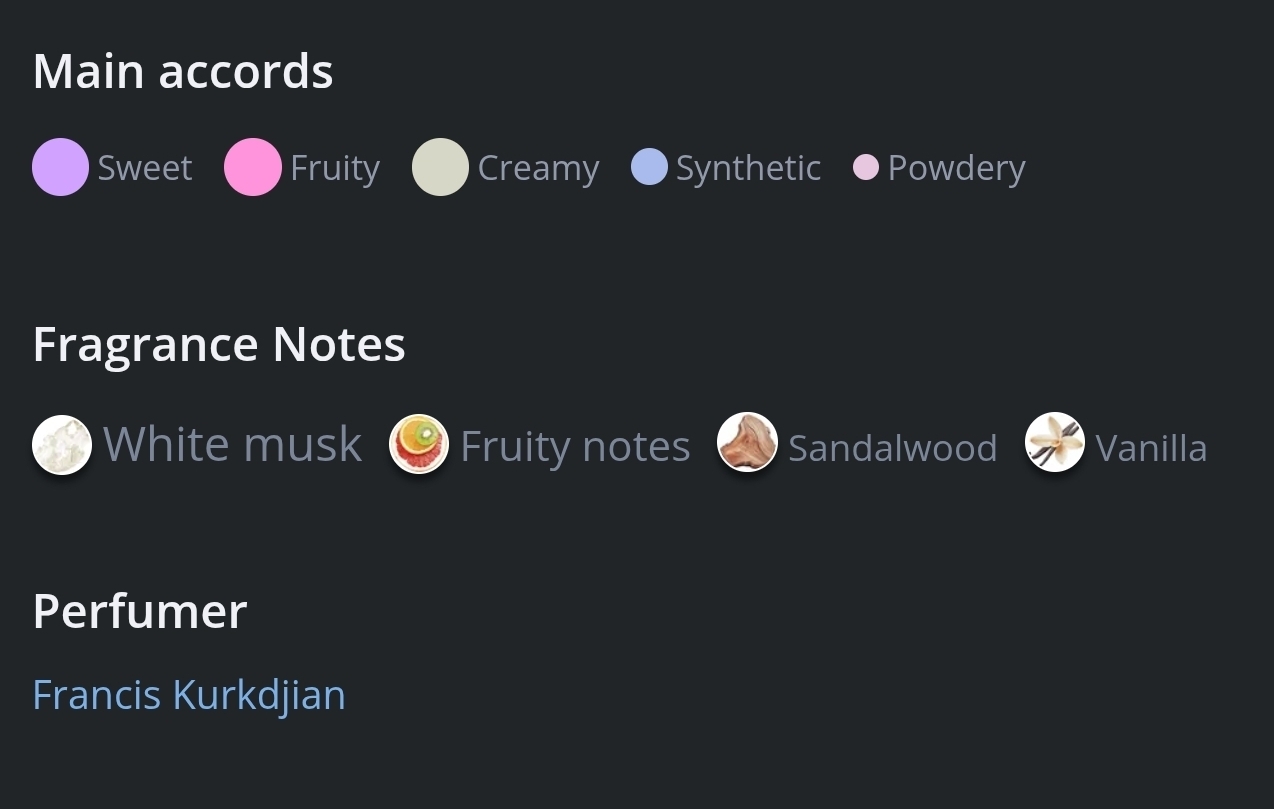This screenshot has height=809, width=1274.
Task: Select the purple Sweet accord circle
Action: [61, 167]
